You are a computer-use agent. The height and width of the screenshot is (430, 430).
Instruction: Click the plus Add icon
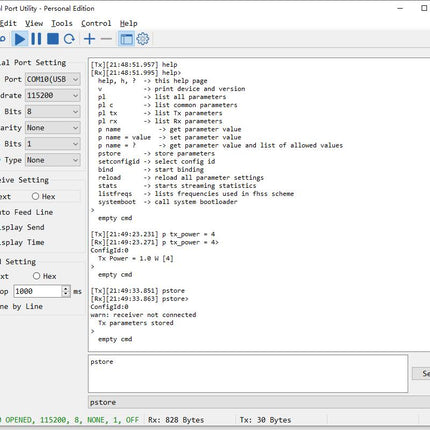coord(89,39)
